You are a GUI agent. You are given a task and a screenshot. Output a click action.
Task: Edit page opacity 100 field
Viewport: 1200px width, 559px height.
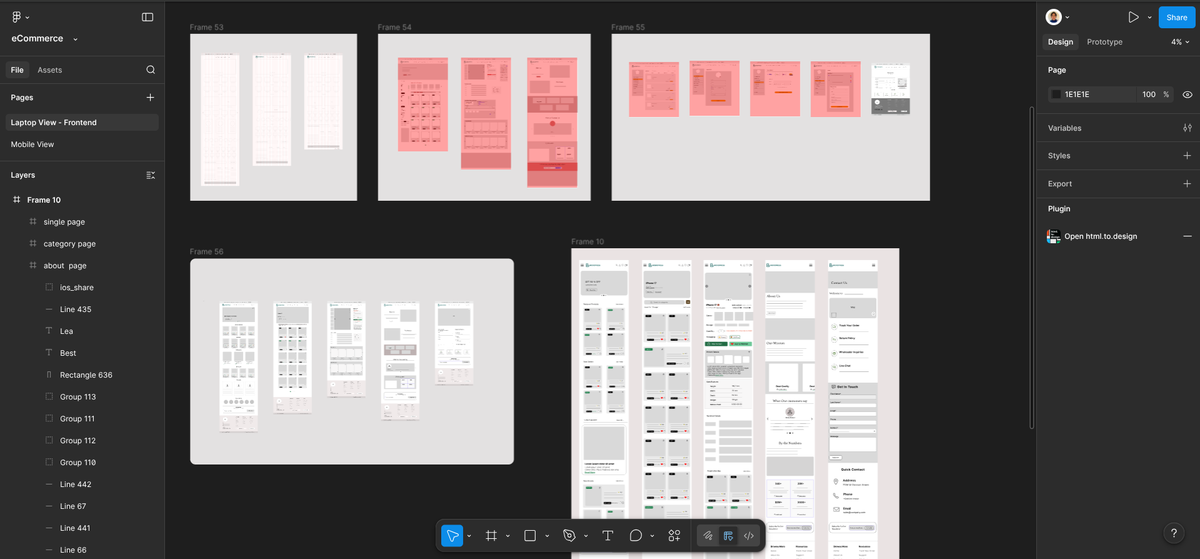(x=1149, y=94)
